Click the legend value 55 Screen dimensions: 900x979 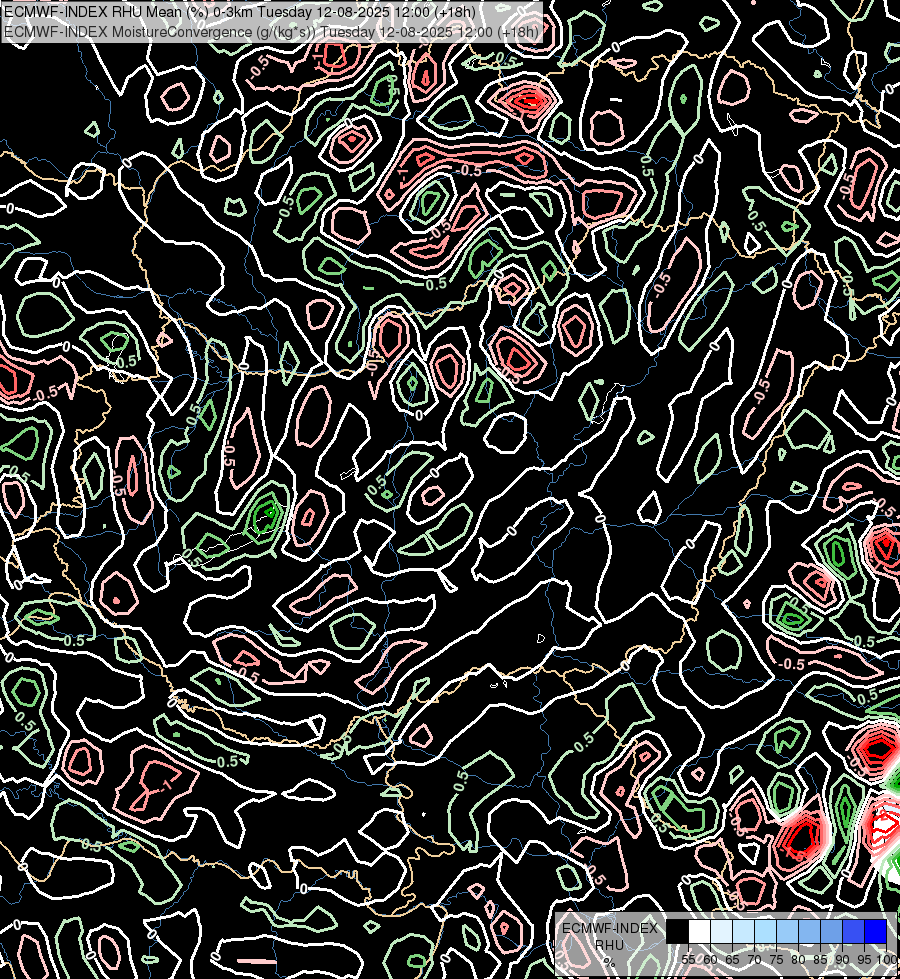[x=688, y=960]
